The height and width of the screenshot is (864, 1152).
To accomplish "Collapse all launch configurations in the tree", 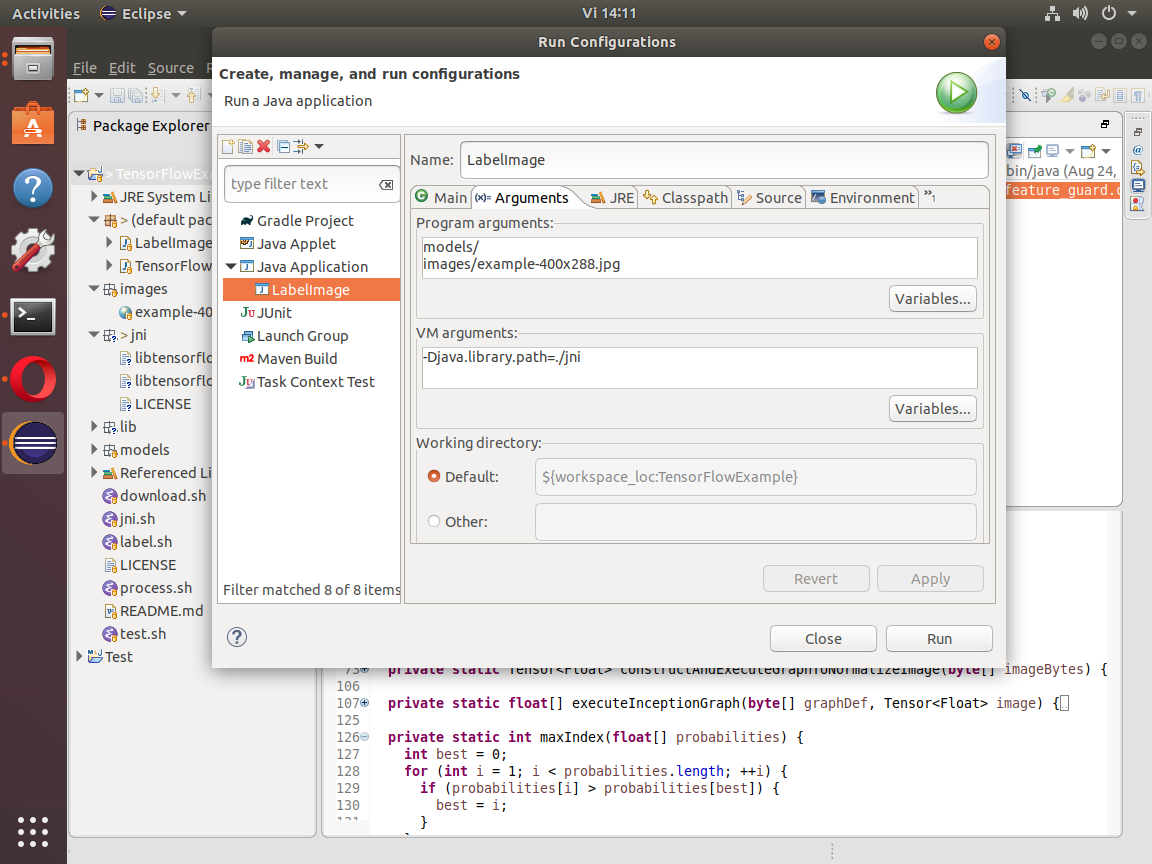I will (x=284, y=147).
